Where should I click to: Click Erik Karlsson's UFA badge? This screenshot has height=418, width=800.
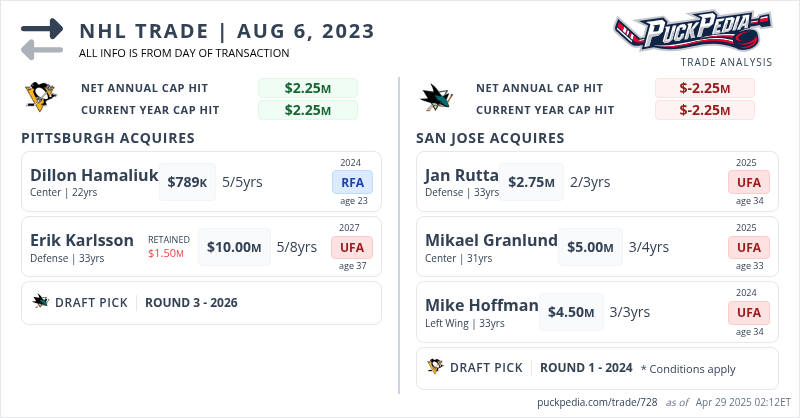(x=352, y=247)
